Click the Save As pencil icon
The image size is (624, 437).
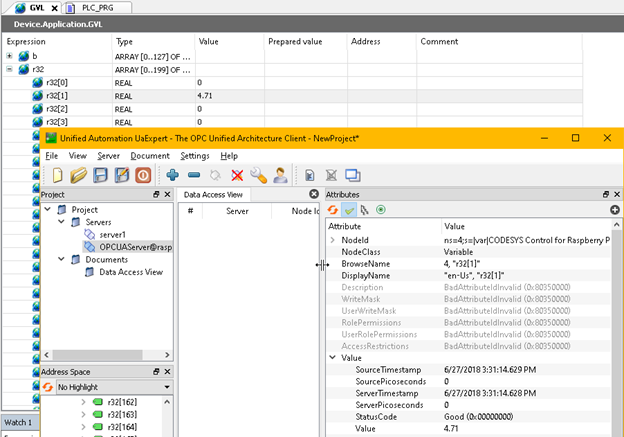pyautogui.click(x=122, y=175)
